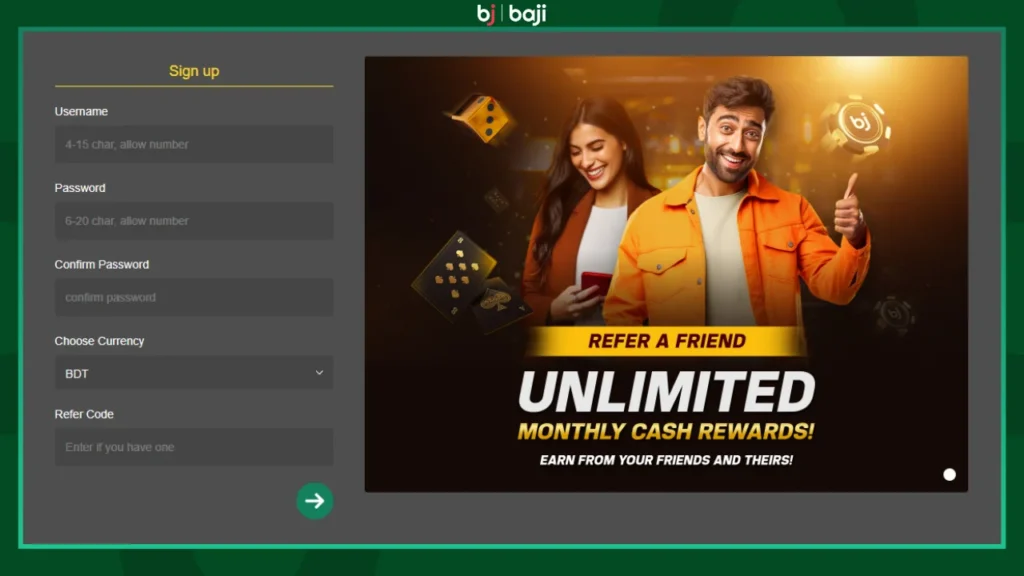Click the REFER A FRIEND yellow banner label
Image resolution: width=1024 pixels, height=576 pixels.
click(667, 341)
